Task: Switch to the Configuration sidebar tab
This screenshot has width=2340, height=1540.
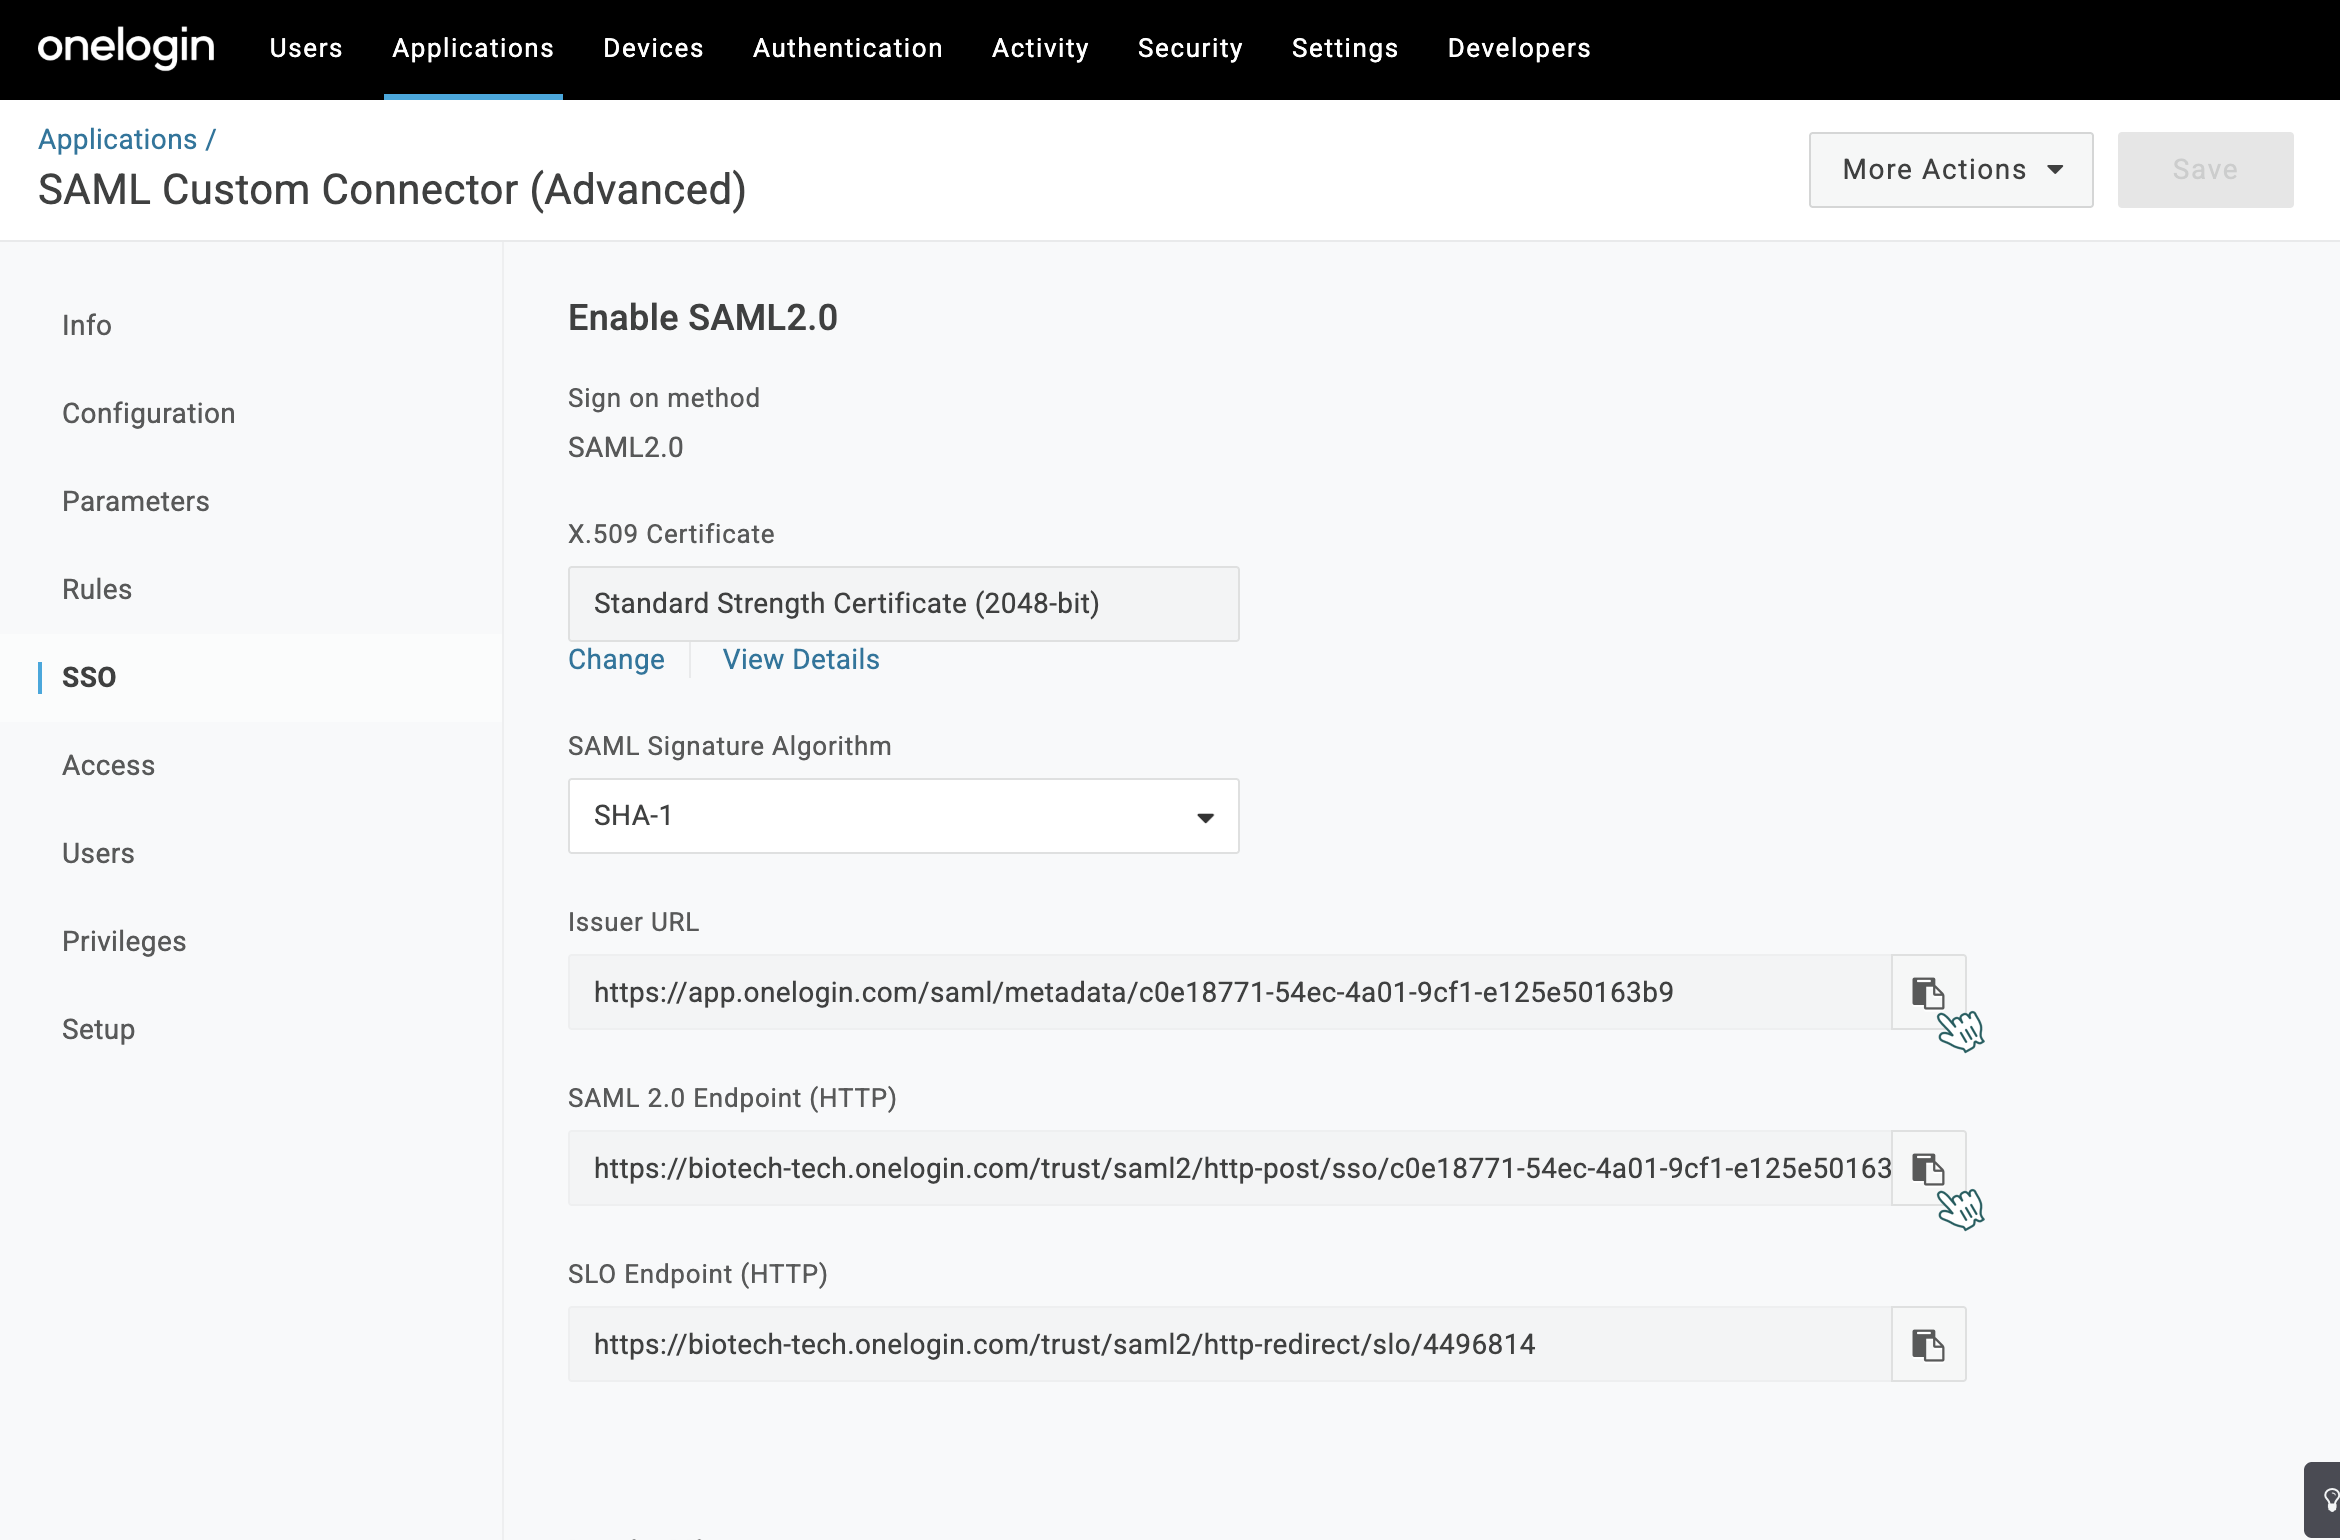Action: click(x=148, y=413)
